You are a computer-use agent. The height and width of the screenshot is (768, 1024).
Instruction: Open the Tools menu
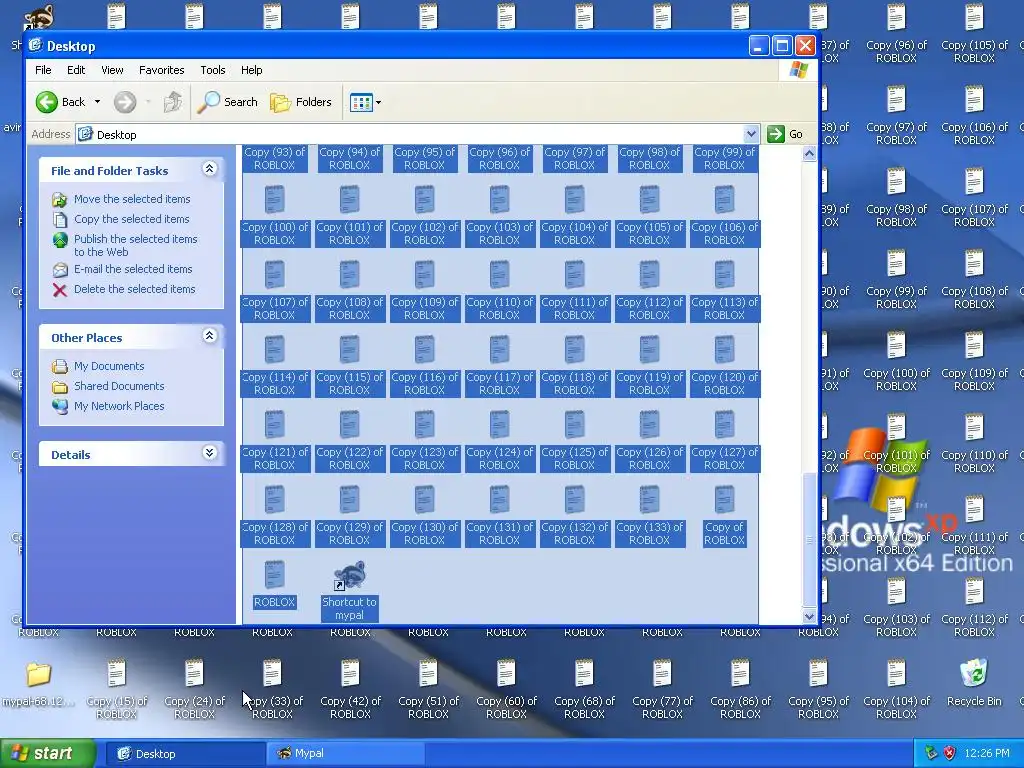(x=213, y=70)
